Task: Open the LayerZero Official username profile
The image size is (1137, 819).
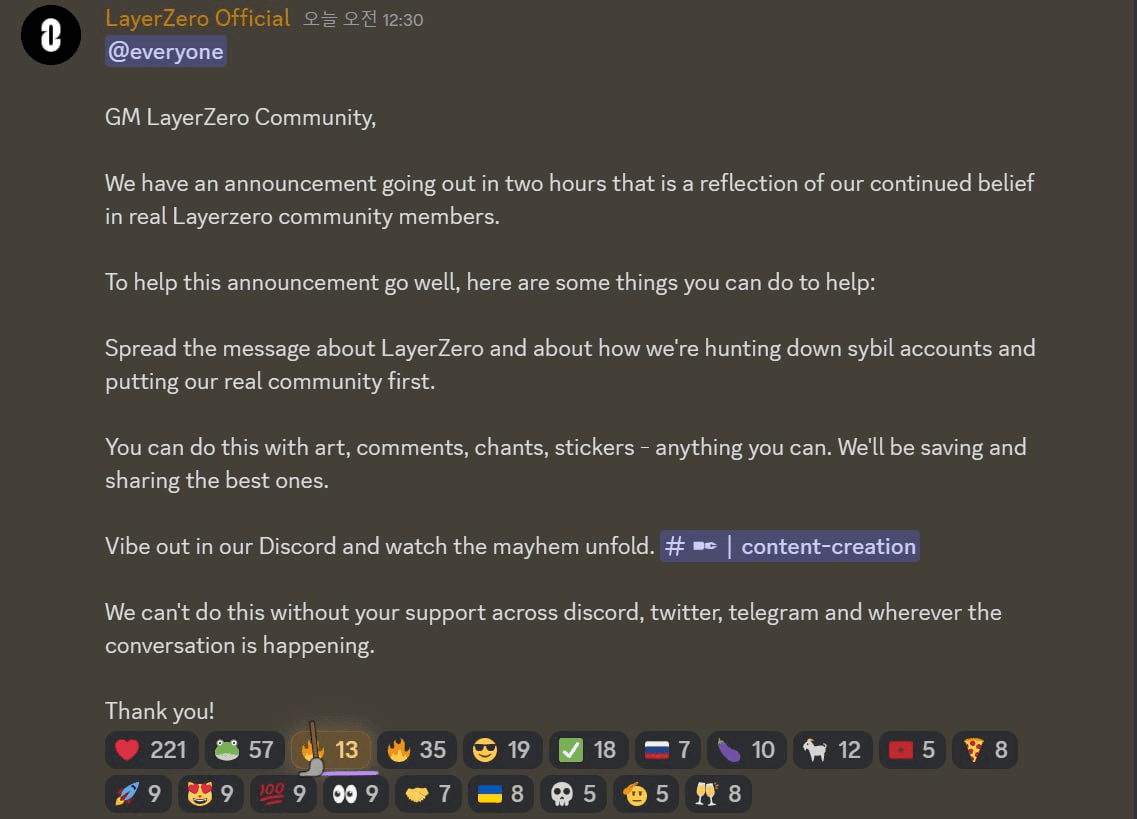Action: click(x=197, y=17)
